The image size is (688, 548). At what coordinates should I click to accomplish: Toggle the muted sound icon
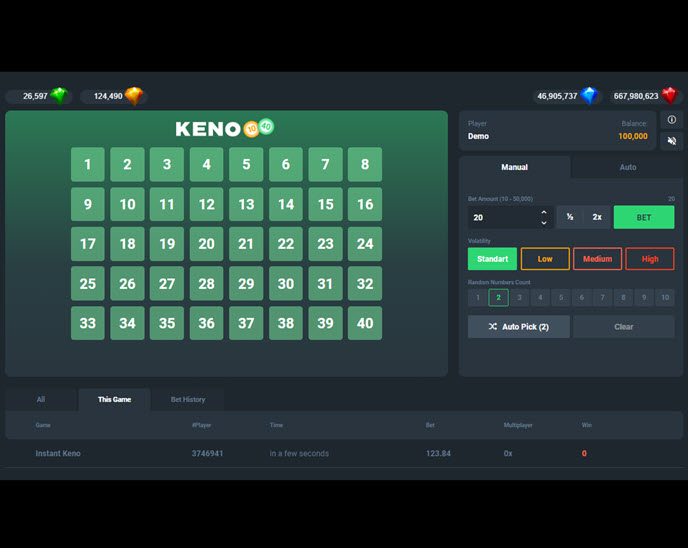671,141
